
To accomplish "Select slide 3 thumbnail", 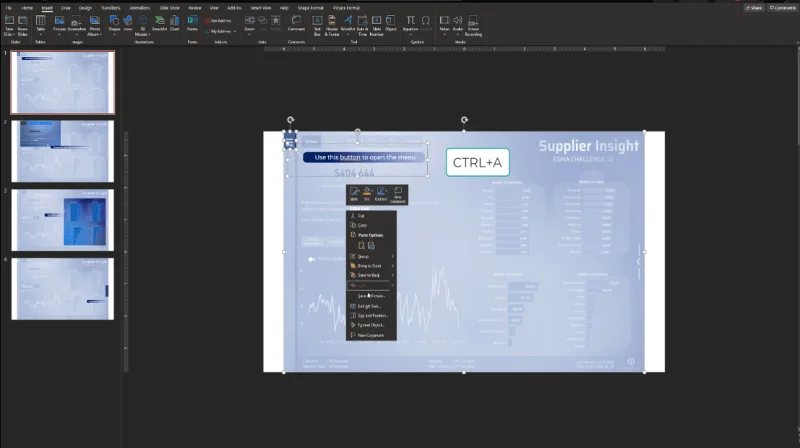I will click(x=63, y=220).
